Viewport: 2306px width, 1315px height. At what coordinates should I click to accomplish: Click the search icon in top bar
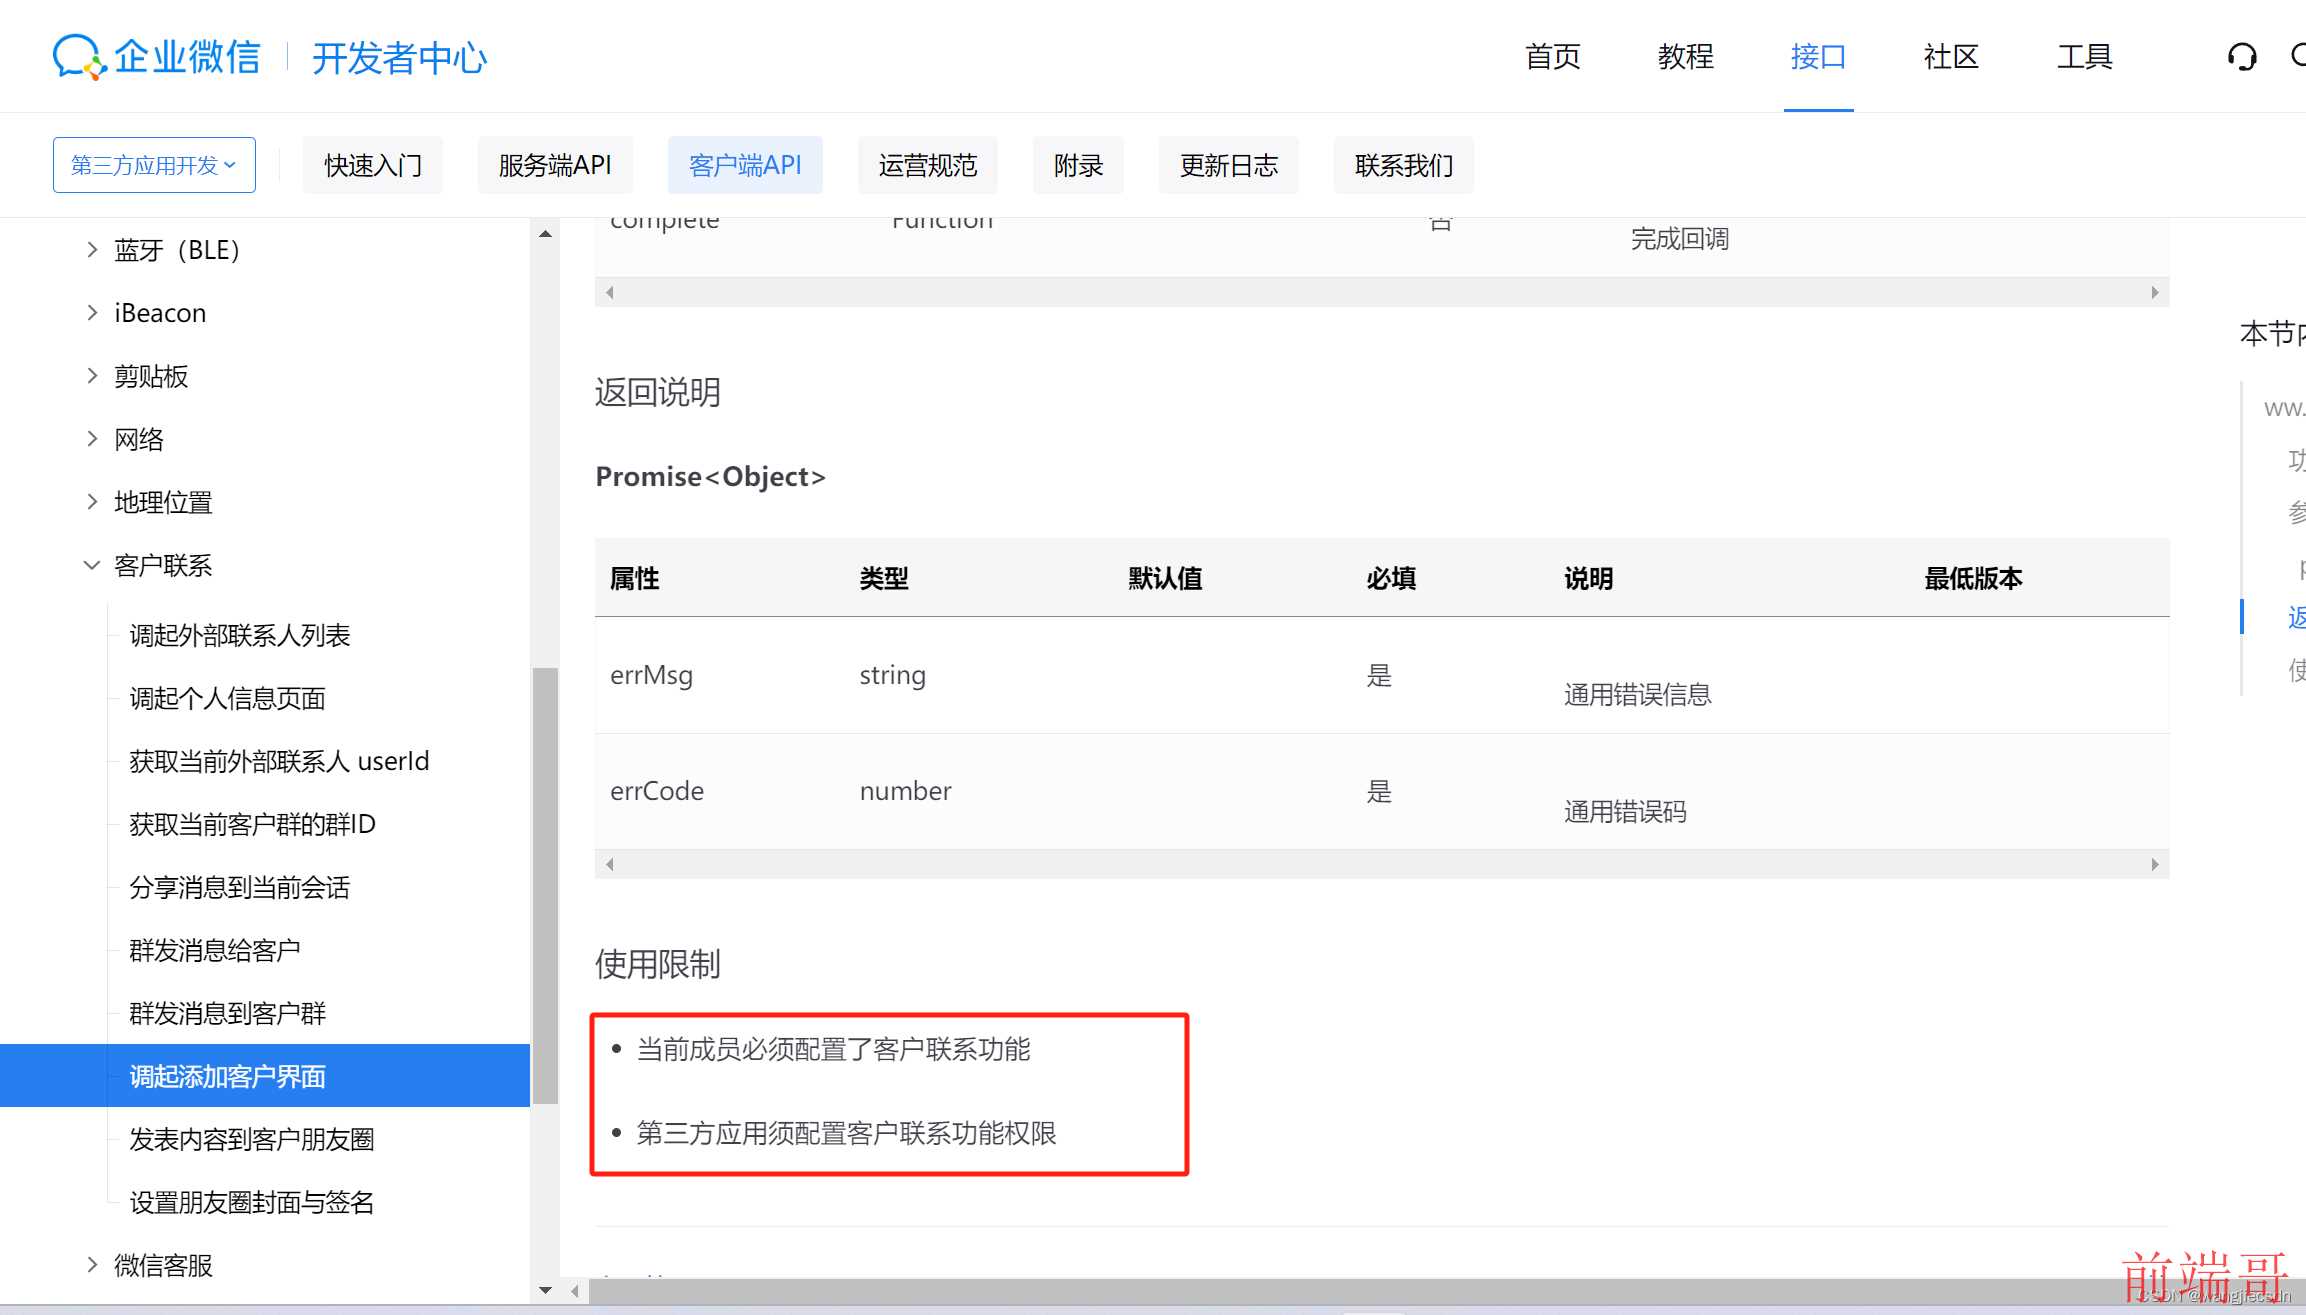coord(2298,56)
